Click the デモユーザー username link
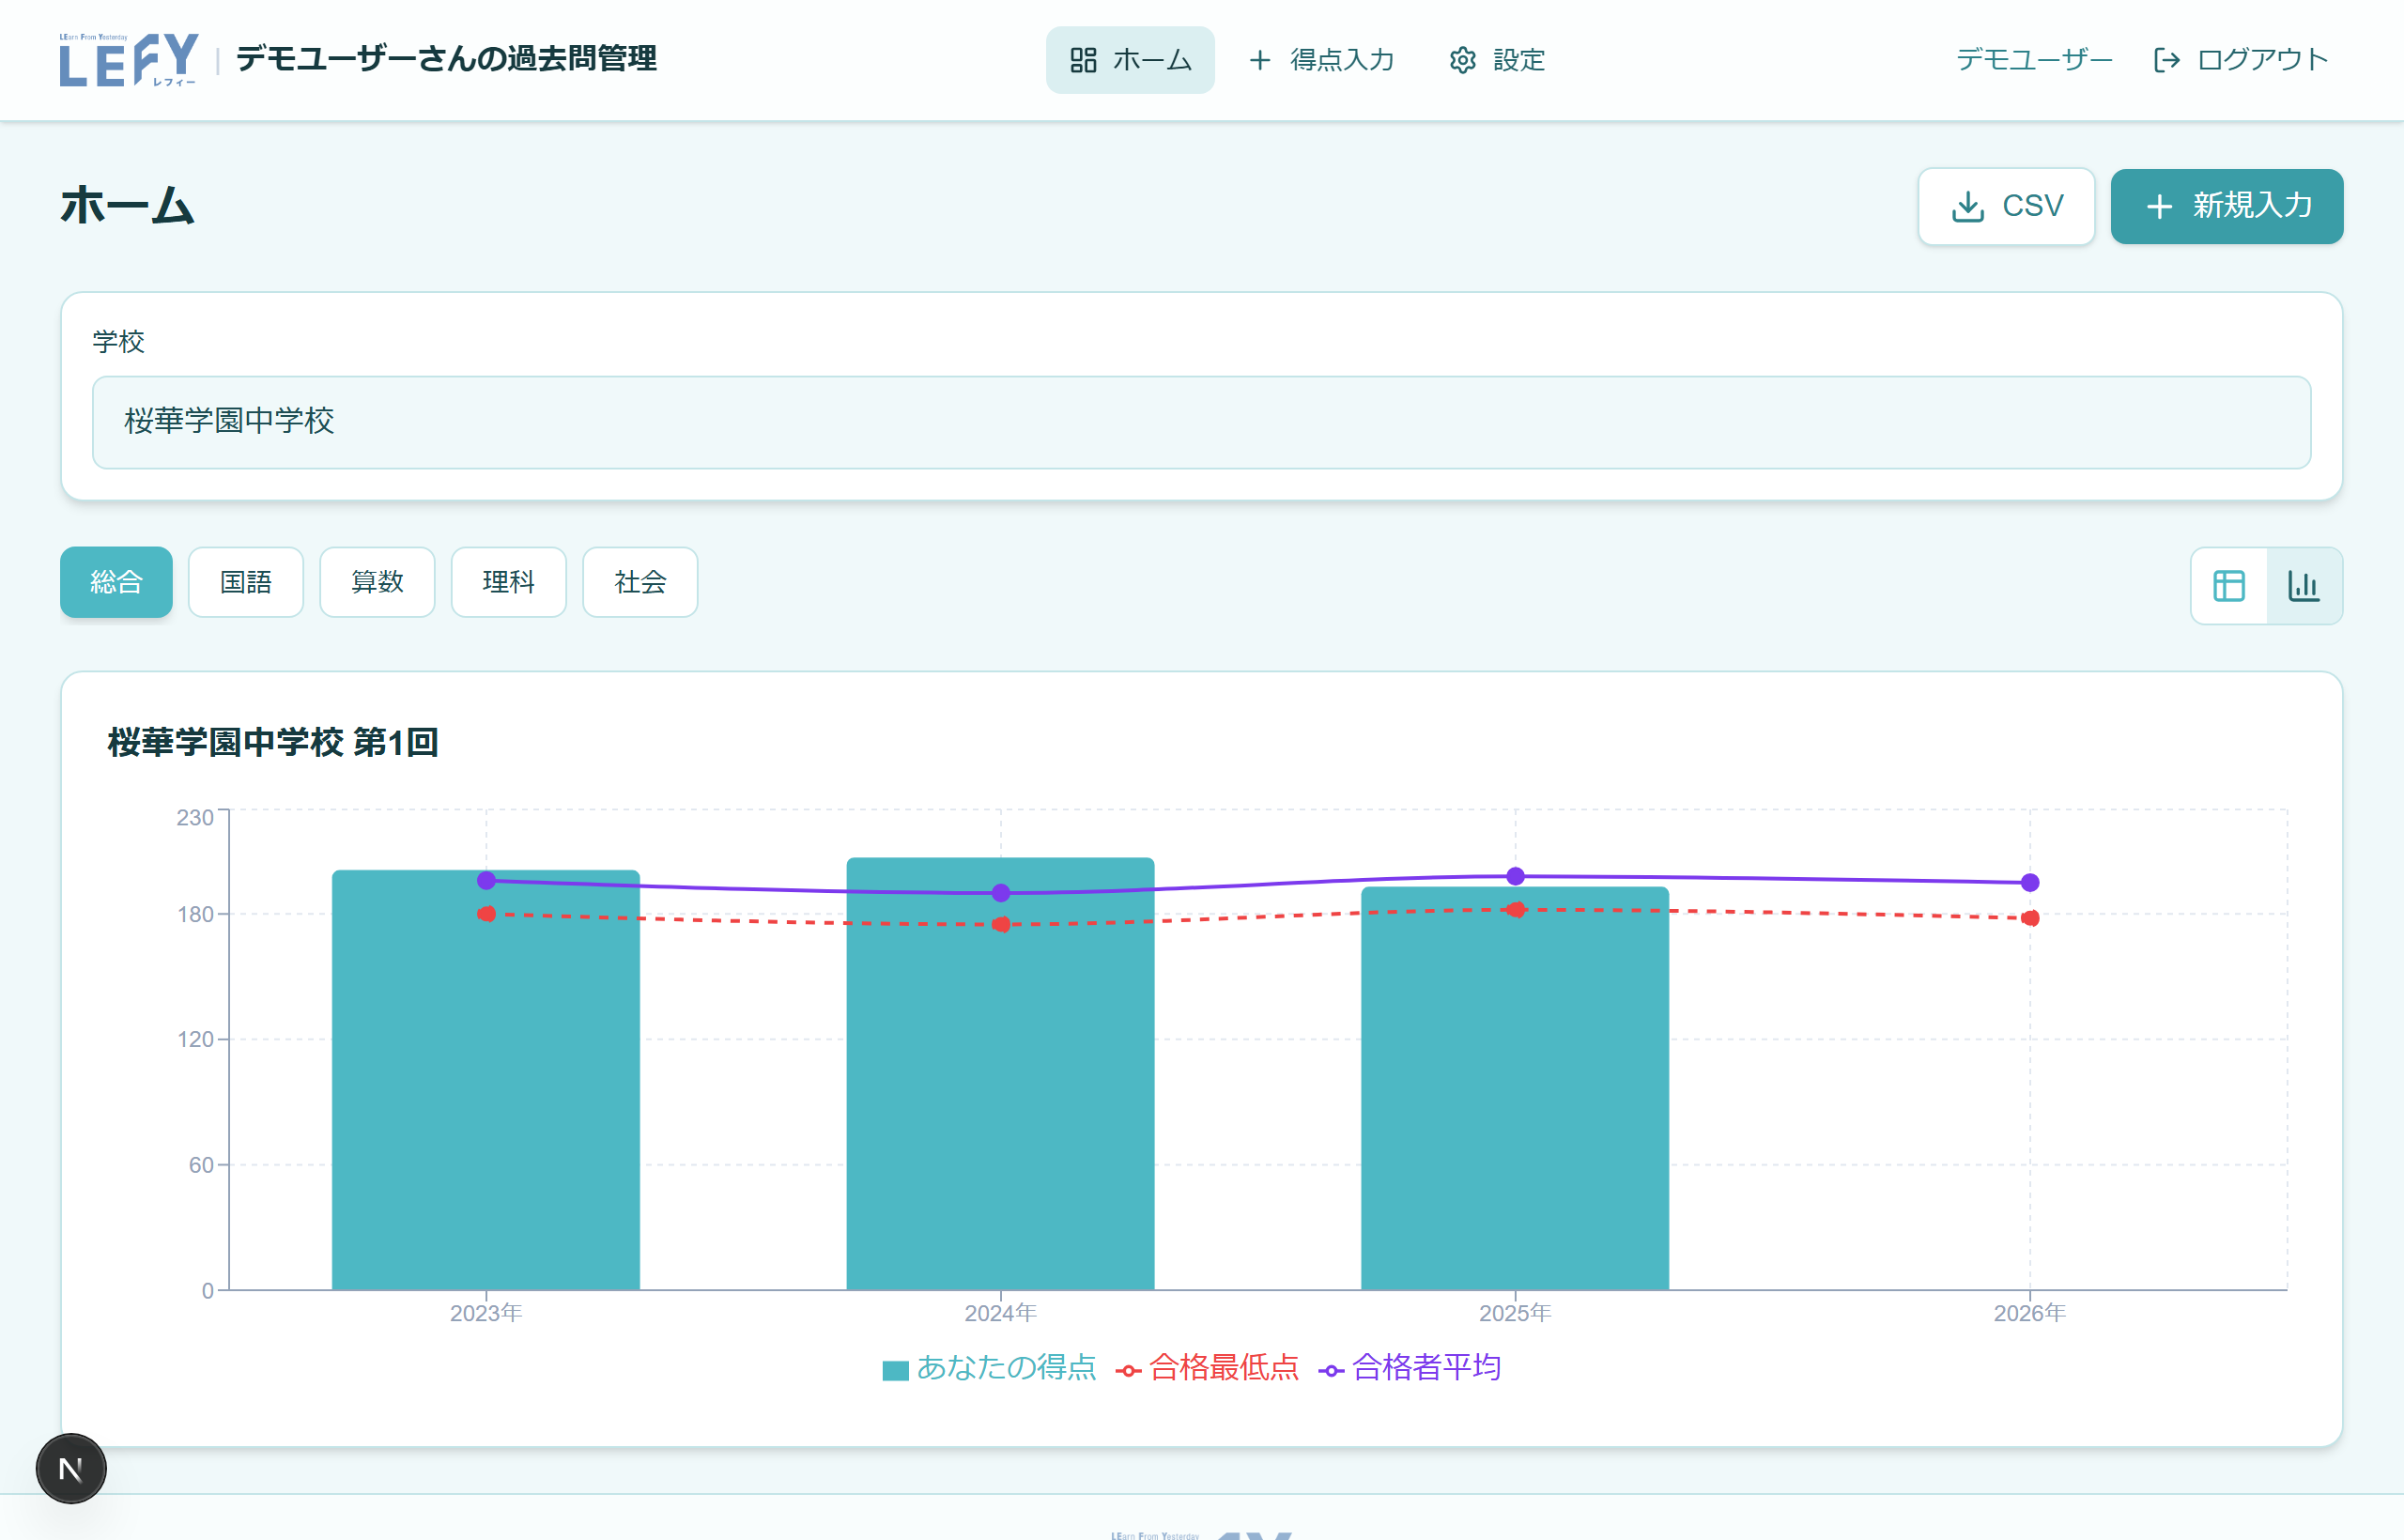 (x=2033, y=60)
